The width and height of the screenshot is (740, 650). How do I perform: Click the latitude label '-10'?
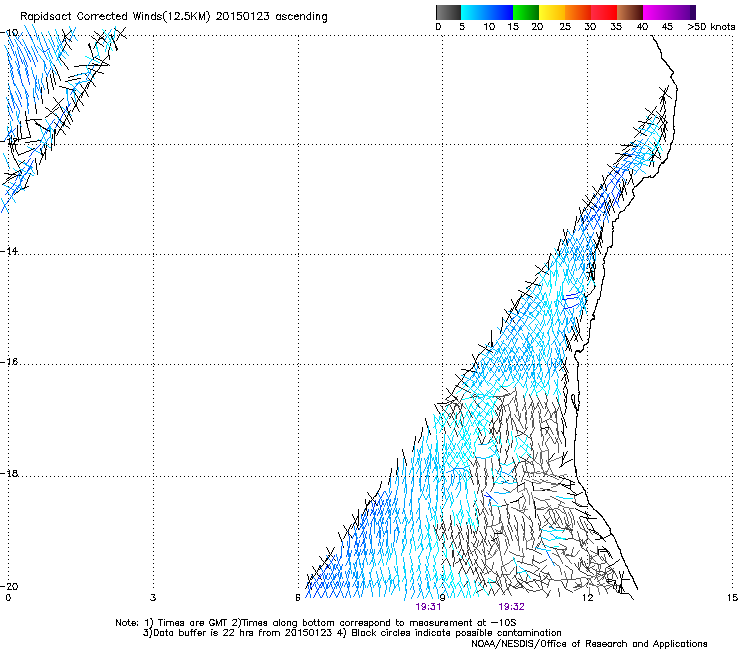tap(9, 33)
